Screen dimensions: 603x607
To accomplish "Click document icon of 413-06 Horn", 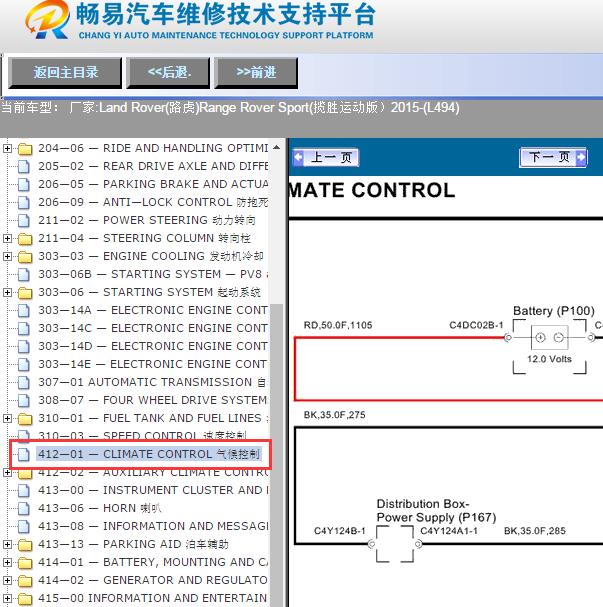I will 24,509.
